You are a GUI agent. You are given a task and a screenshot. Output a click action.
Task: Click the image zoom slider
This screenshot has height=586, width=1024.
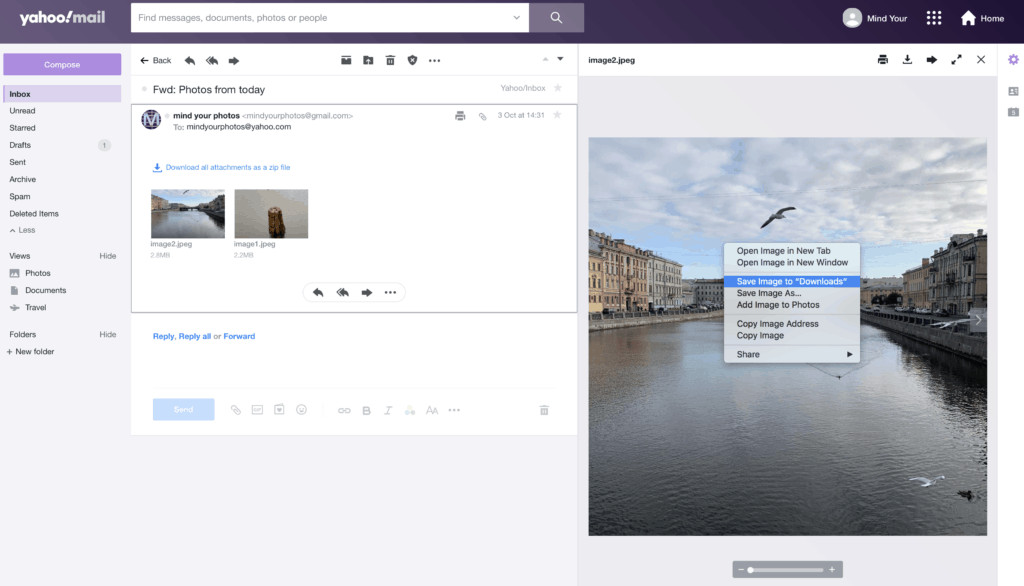pyautogui.click(x=786, y=570)
